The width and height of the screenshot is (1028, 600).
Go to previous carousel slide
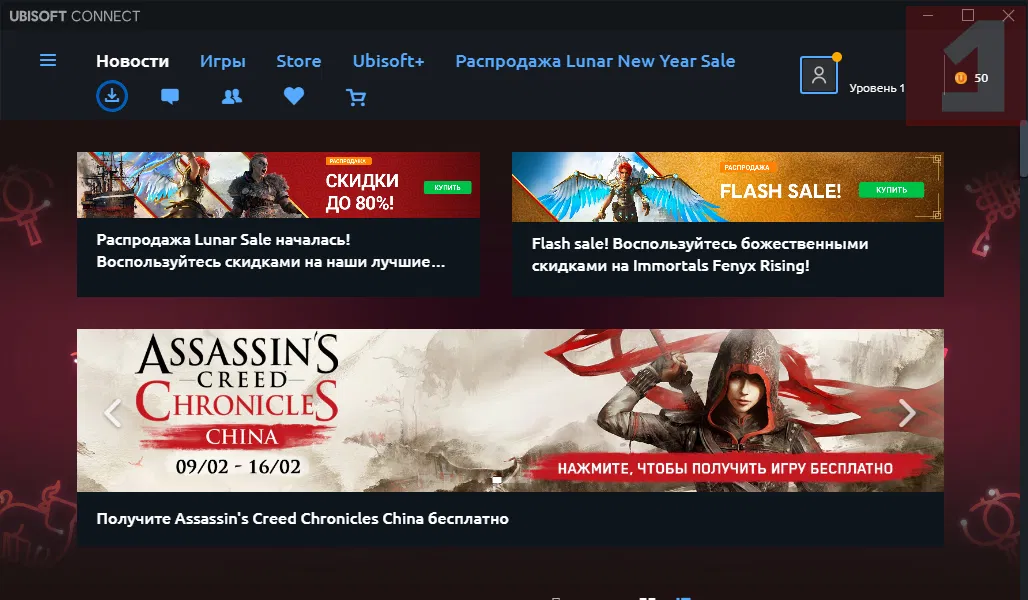tap(113, 413)
